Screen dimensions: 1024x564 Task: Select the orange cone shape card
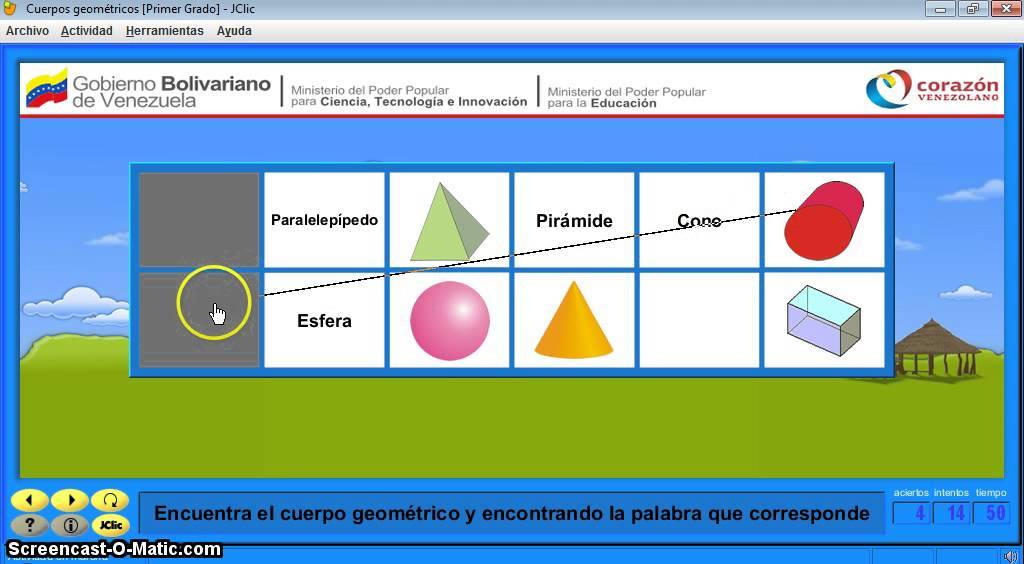[574, 320]
